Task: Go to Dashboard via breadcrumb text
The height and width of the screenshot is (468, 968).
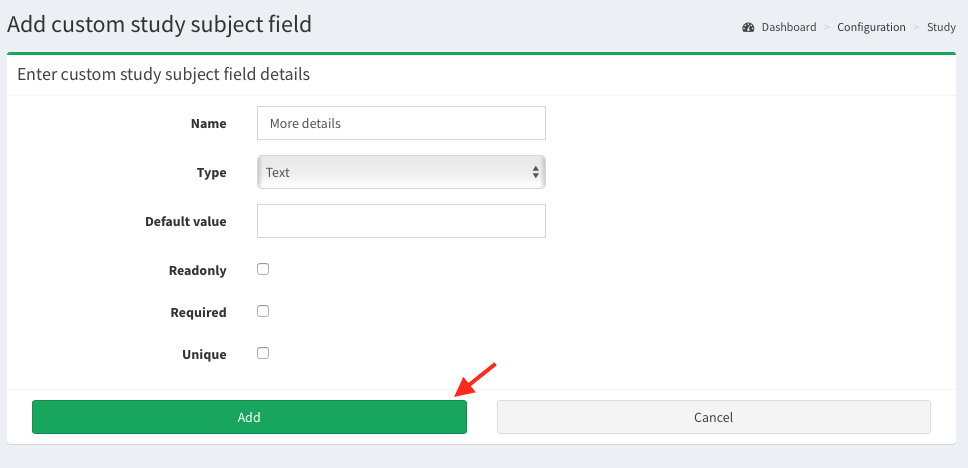Action: point(789,27)
